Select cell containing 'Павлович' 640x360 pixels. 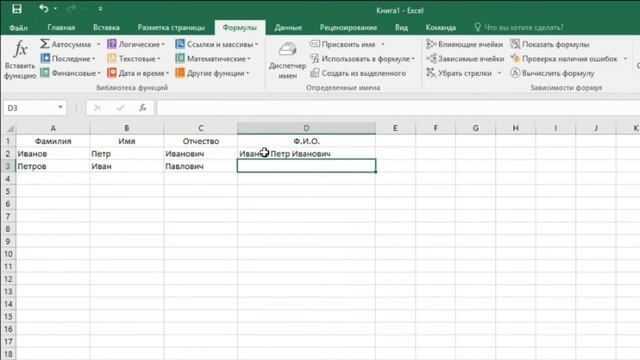pos(200,166)
